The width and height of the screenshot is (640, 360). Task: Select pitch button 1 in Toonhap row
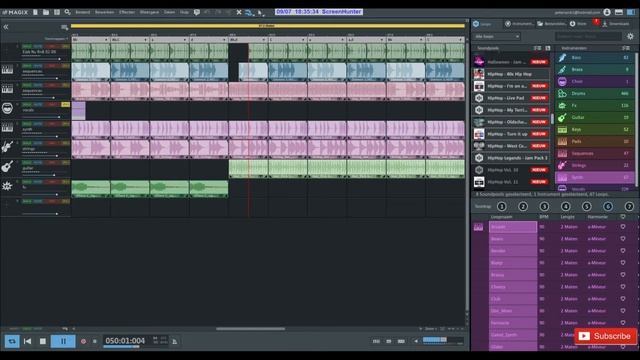tap(502, 207)
